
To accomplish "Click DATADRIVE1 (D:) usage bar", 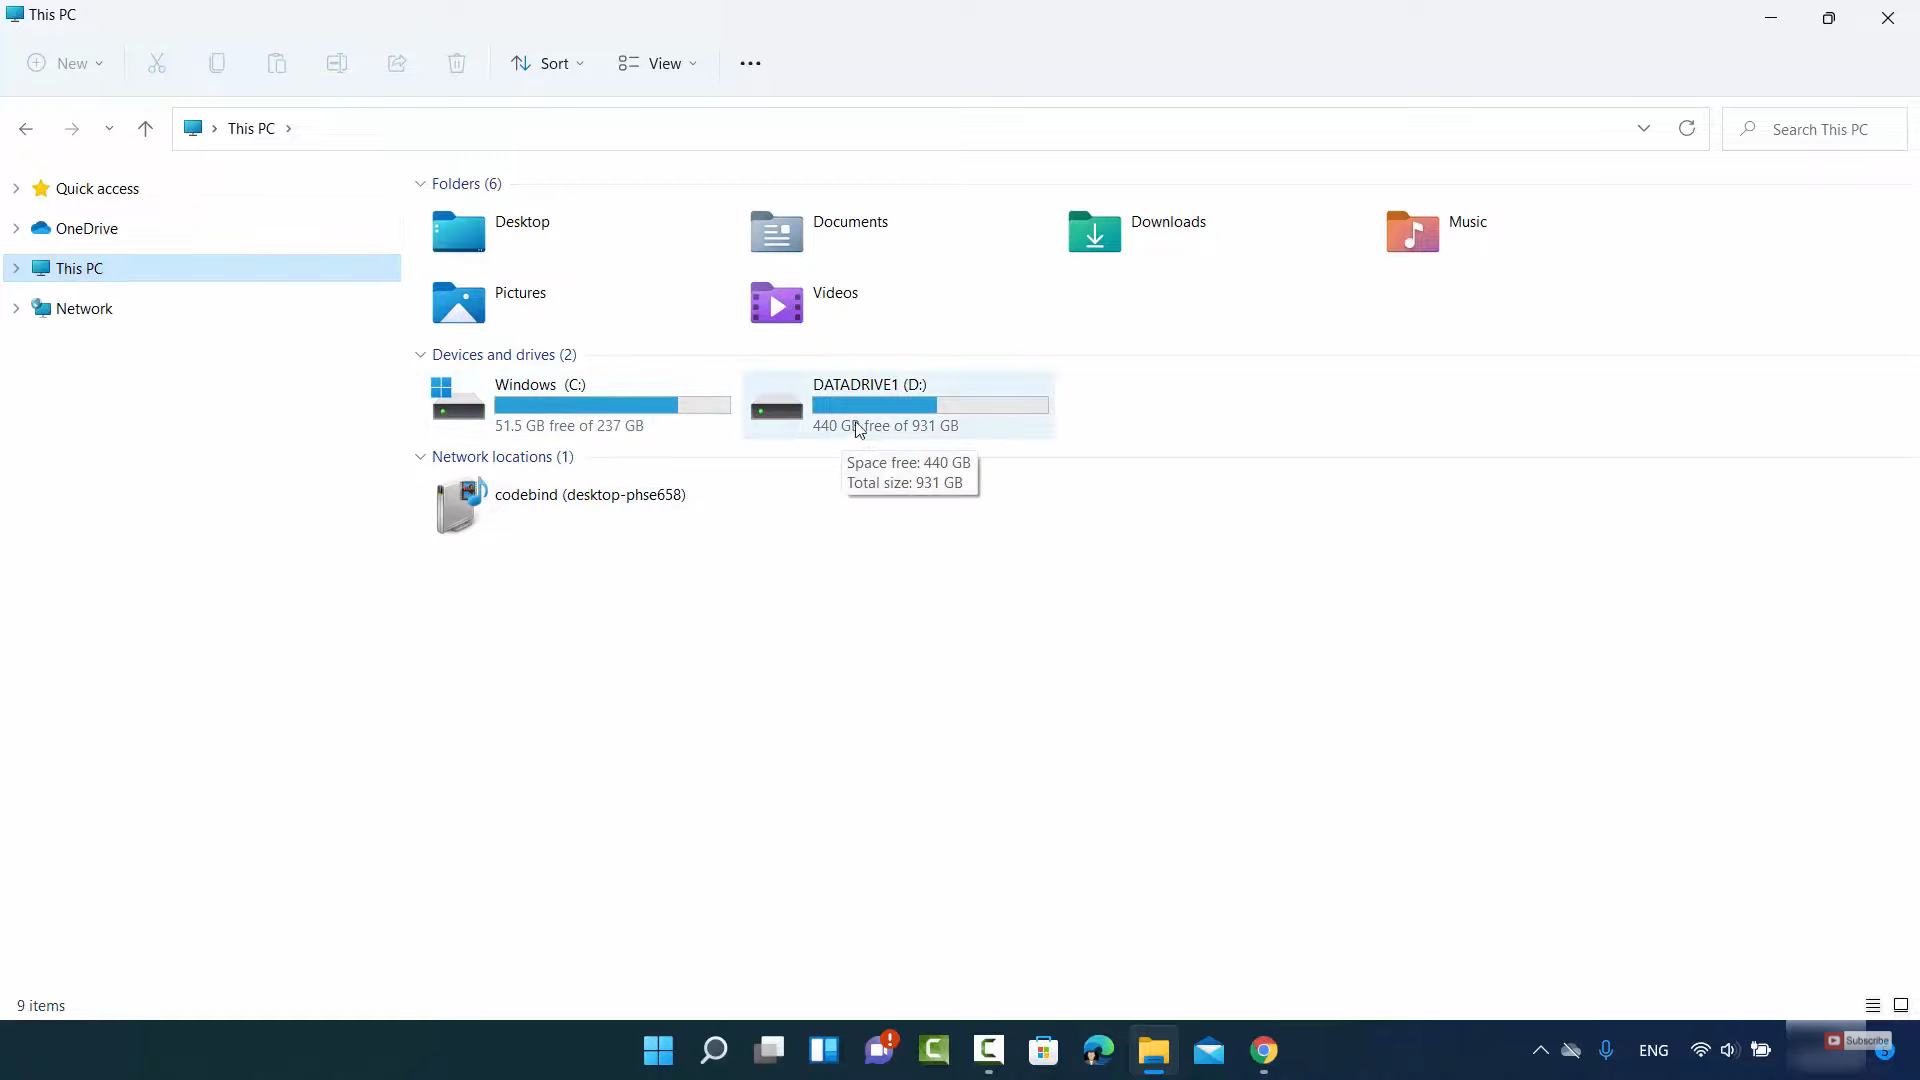I will click(930, 405).
